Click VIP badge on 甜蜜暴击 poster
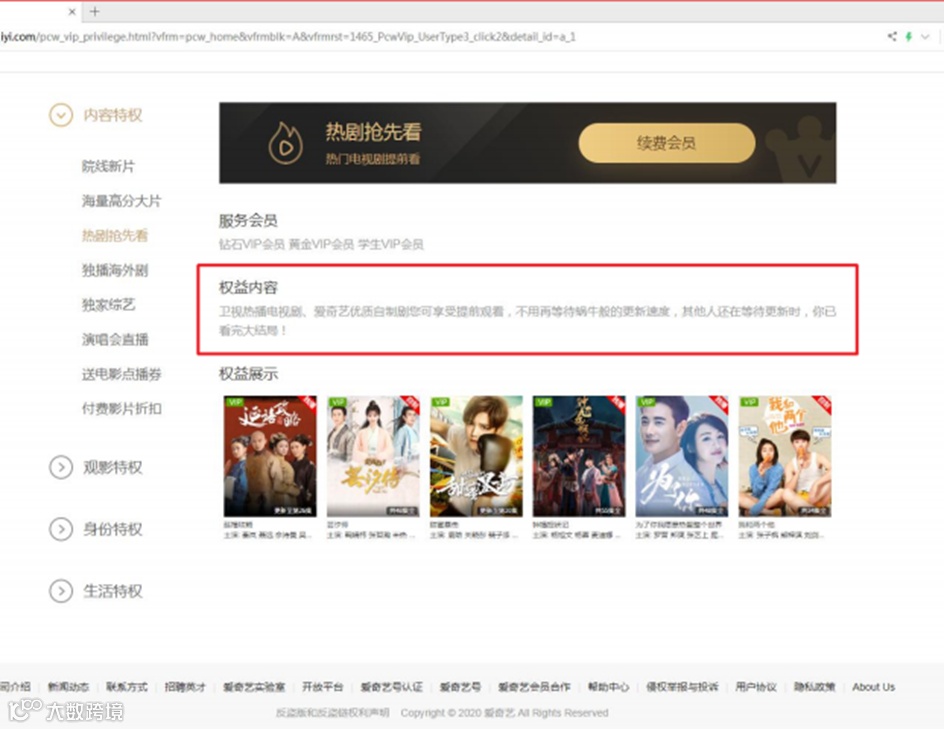 click(x=439, y=402)
